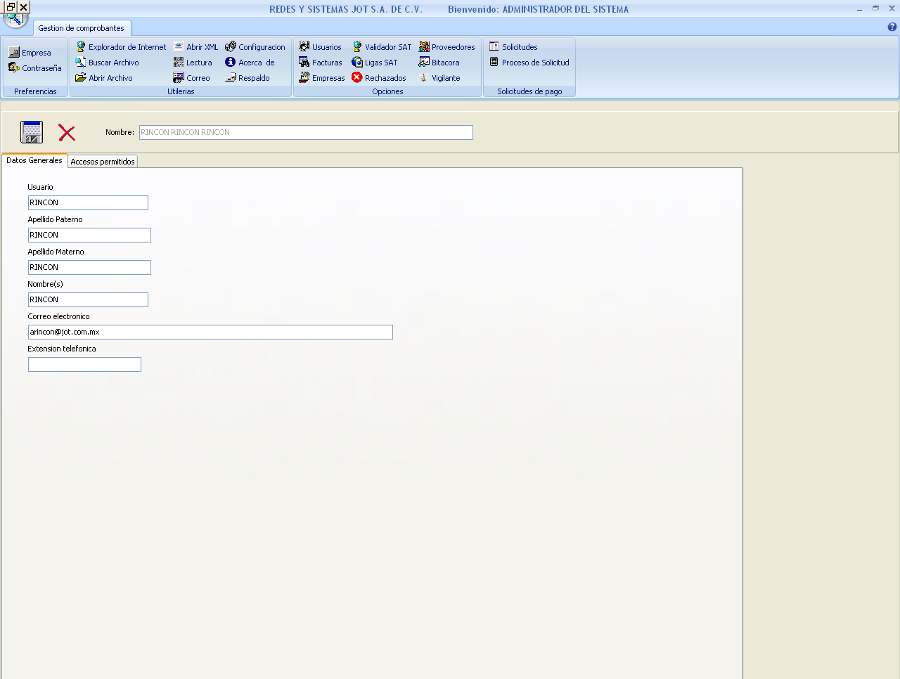Click the save record icon
This screenshot has width=900, height=679.
click(31, 132)
